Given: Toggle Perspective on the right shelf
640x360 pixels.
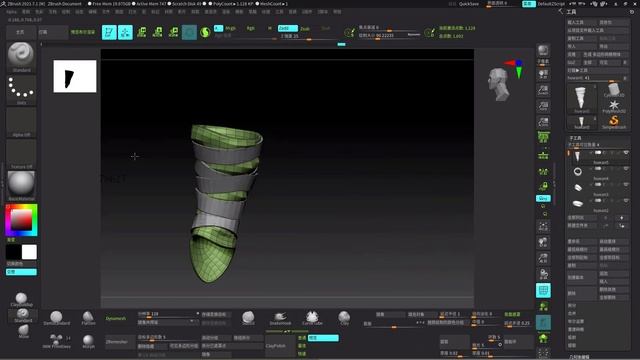Looking at the screenshot, I should 543,138.
